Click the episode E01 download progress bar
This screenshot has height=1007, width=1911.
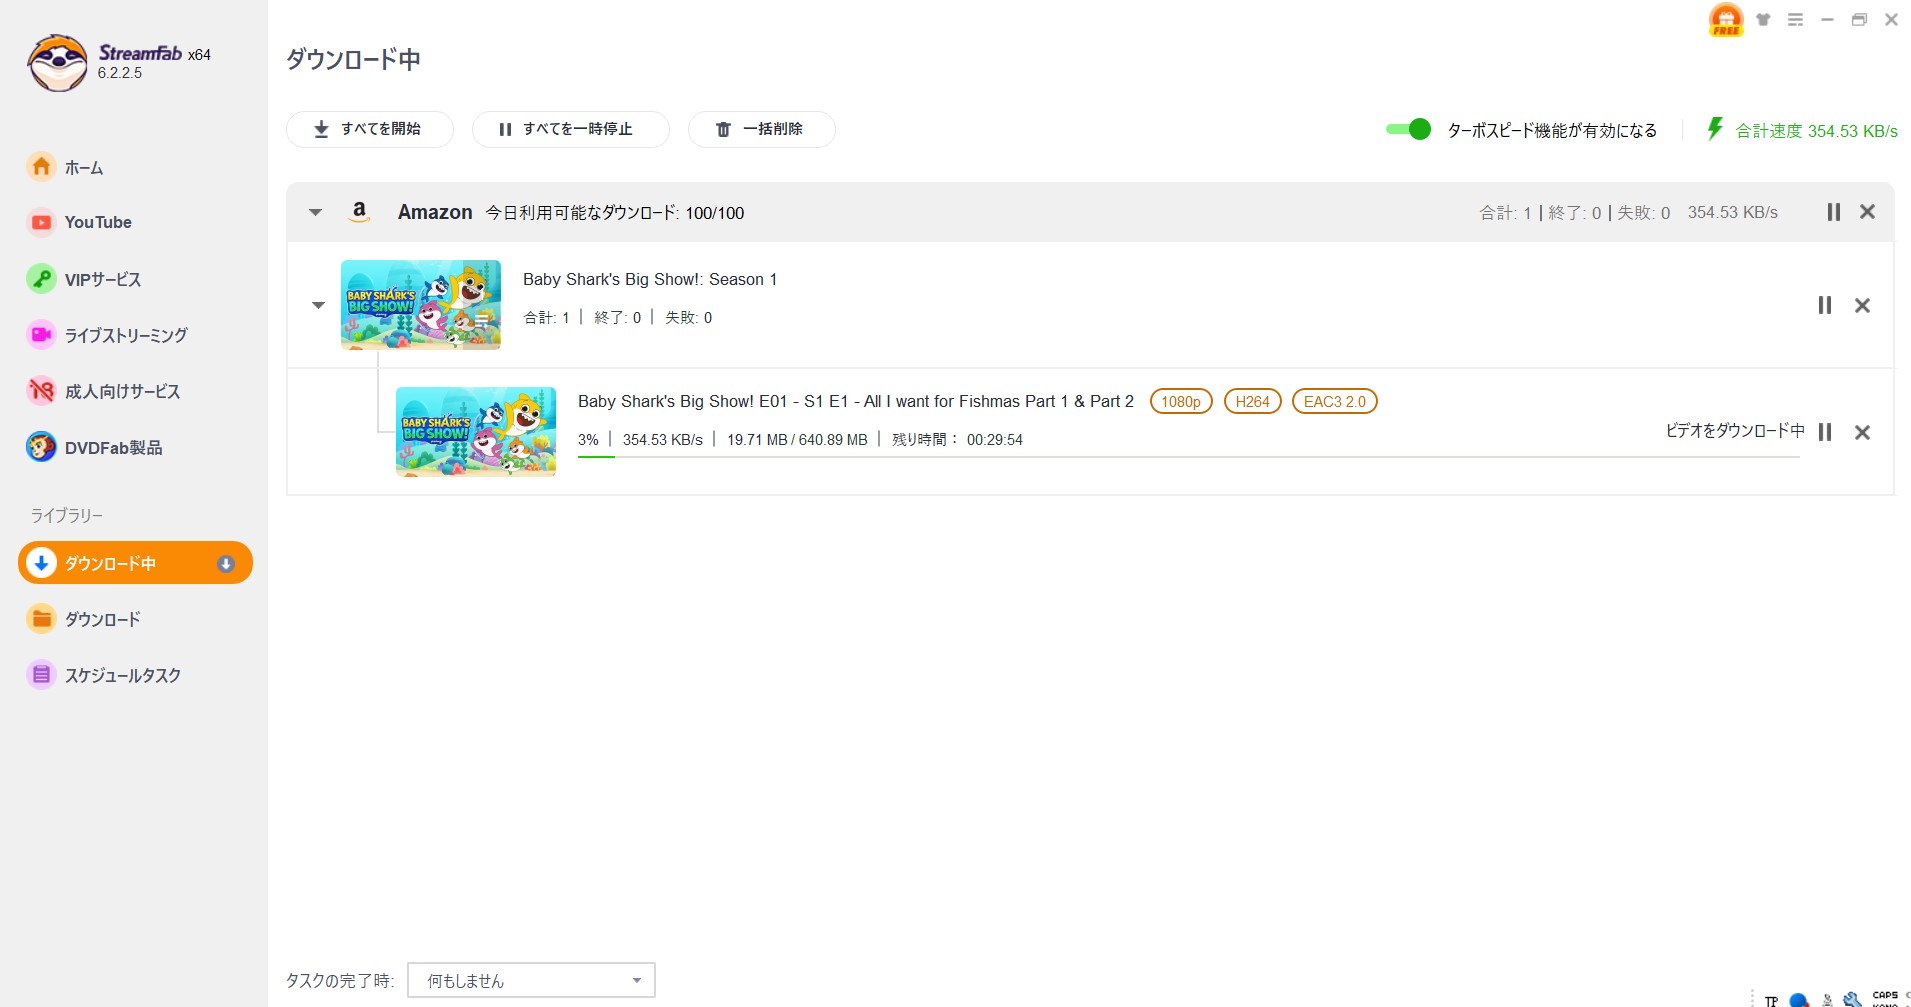click(x=1188, y=457)
